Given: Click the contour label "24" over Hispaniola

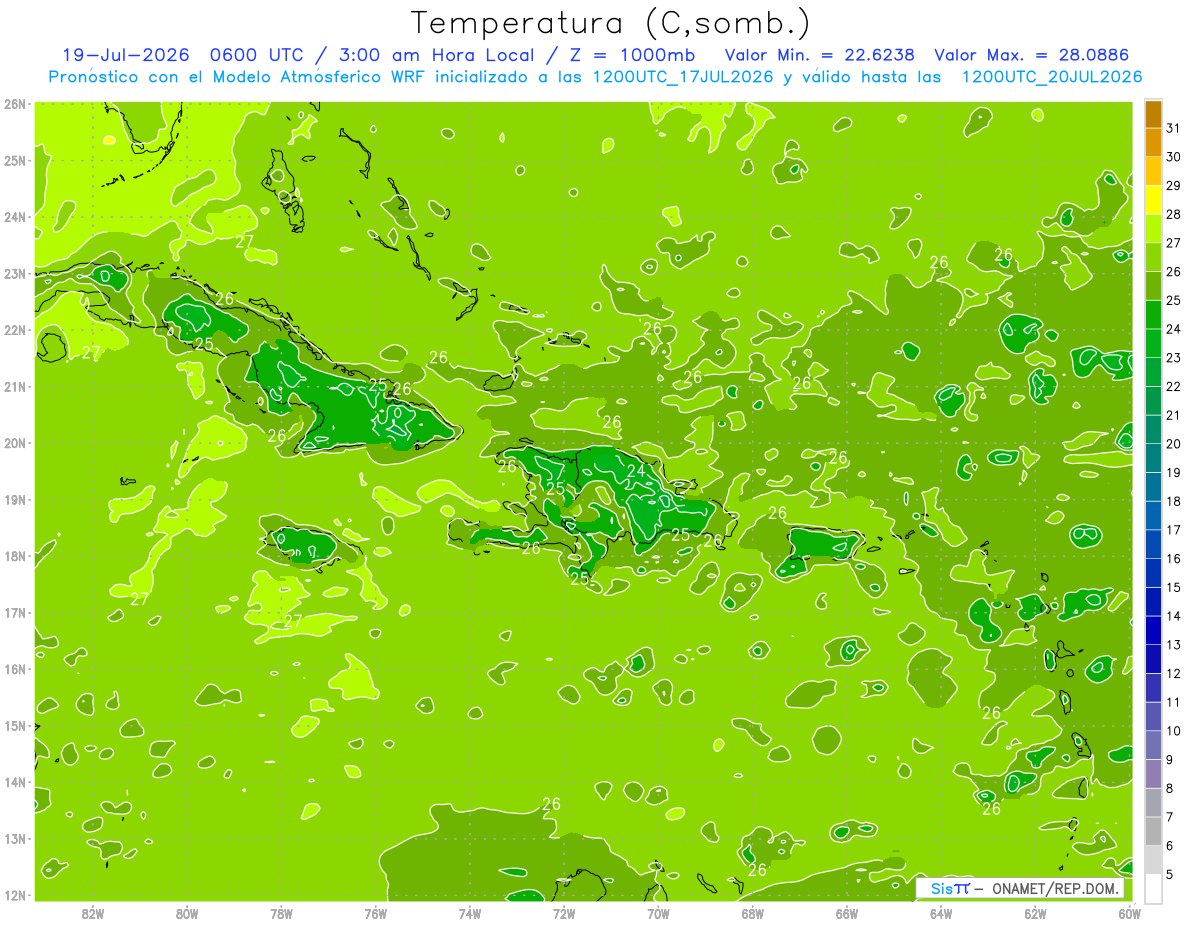Looking at the screenshot, I should (636, 470).
